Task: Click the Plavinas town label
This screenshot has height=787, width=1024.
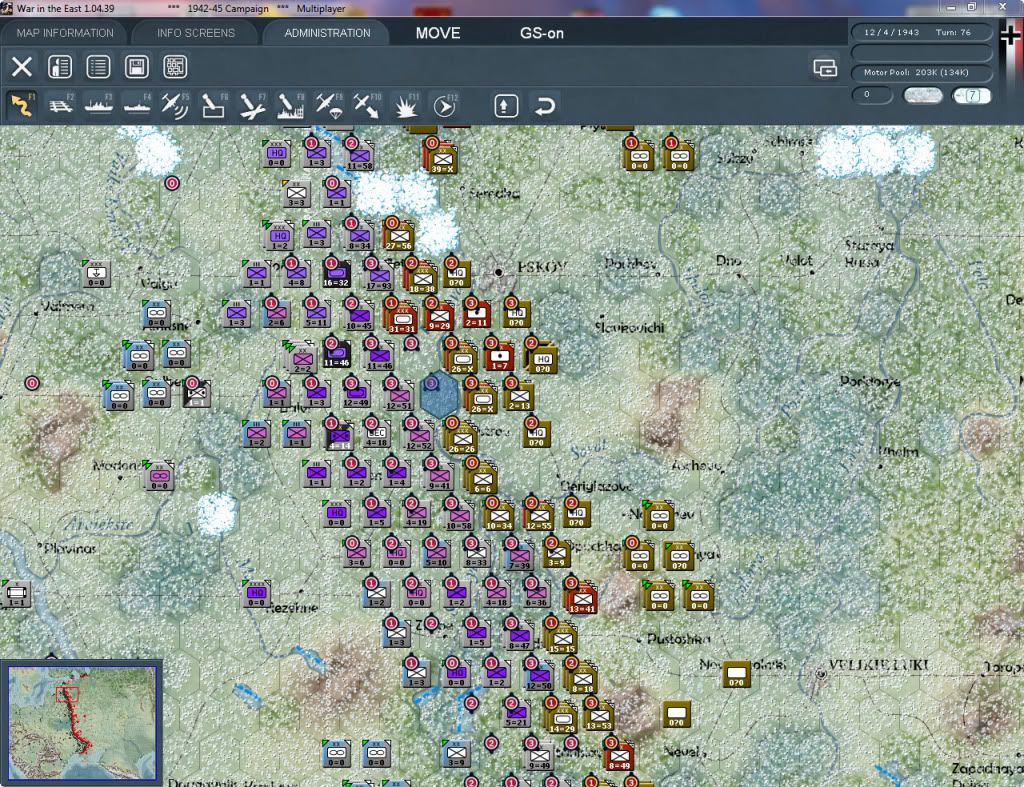Action: [70, 549]
